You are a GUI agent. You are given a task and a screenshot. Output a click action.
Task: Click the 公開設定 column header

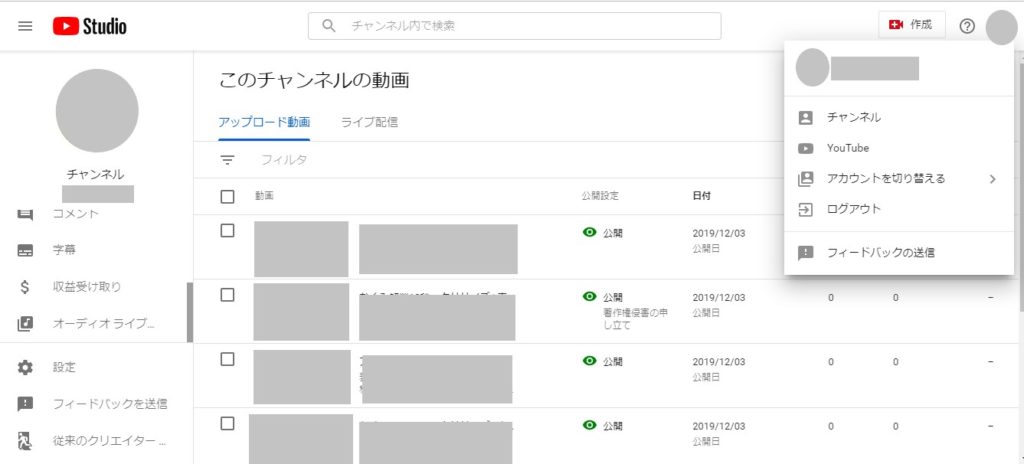600,196
